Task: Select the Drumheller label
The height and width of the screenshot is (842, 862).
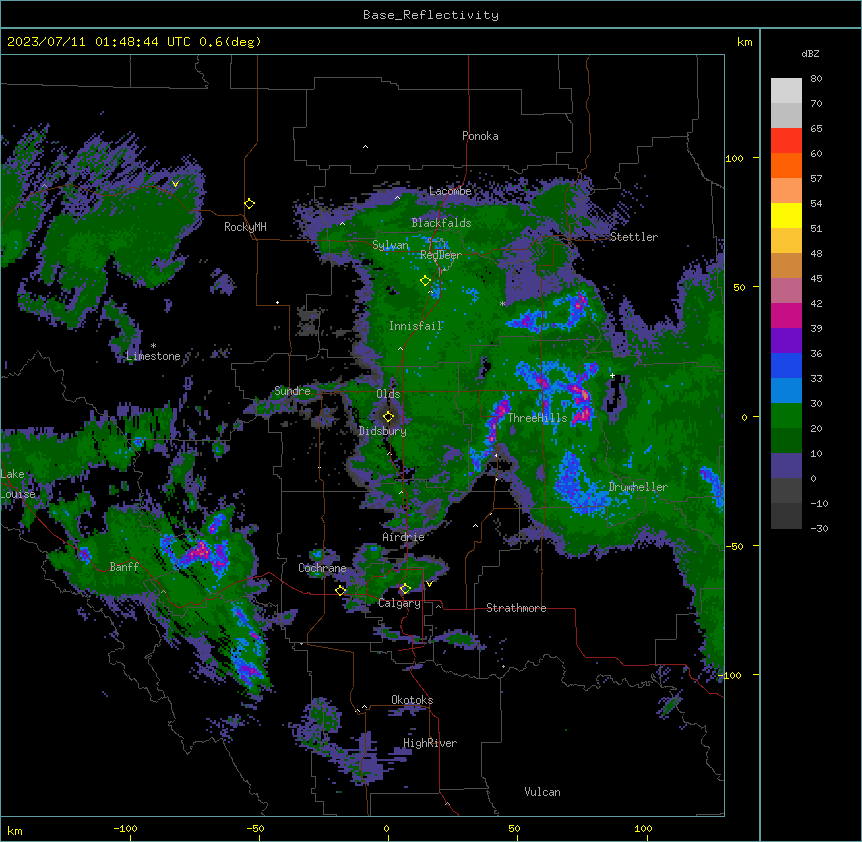Action: (x=638, y=487)
